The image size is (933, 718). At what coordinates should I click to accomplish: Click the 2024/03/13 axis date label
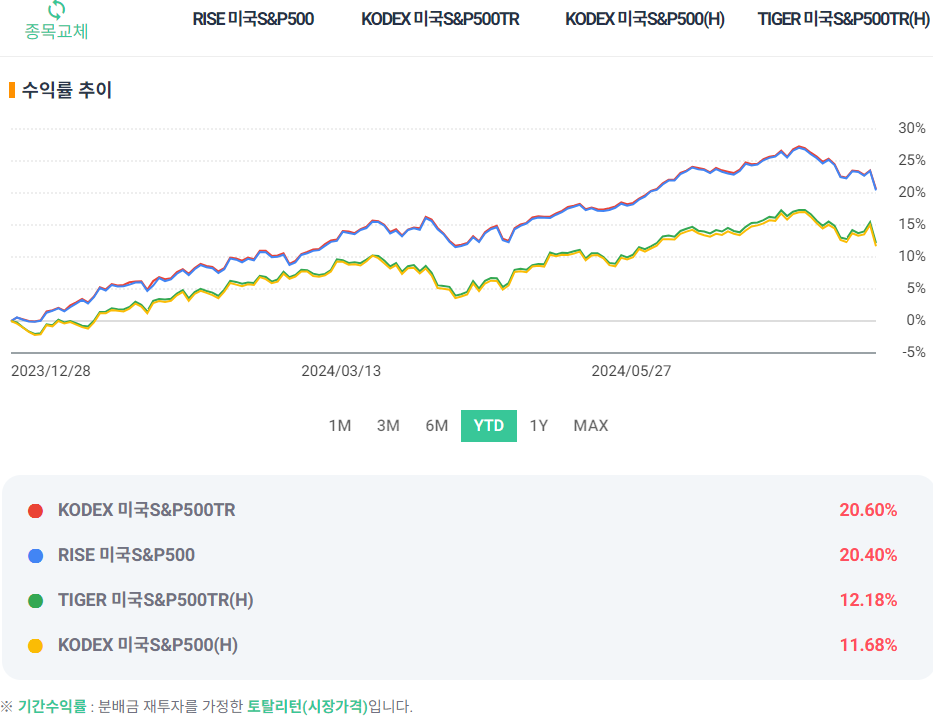(x=341, y=371)
